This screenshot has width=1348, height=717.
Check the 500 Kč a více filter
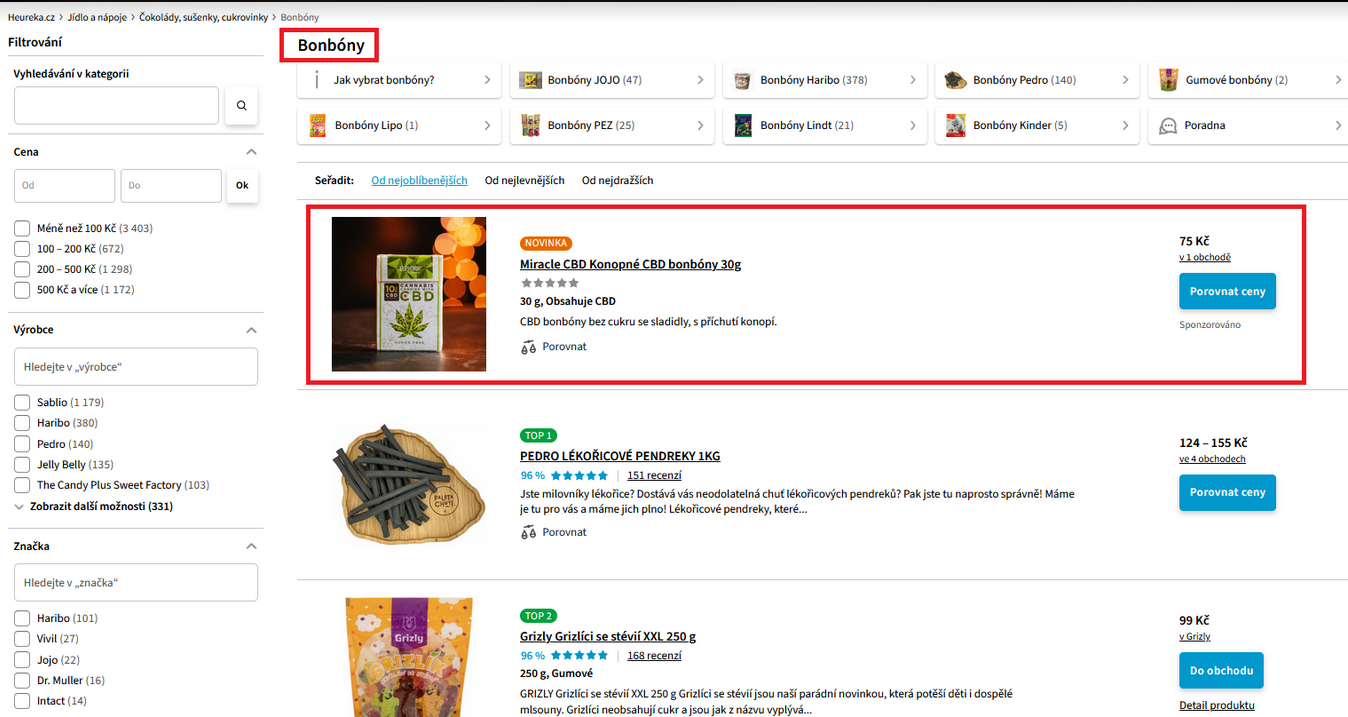[x=22, y=290]
